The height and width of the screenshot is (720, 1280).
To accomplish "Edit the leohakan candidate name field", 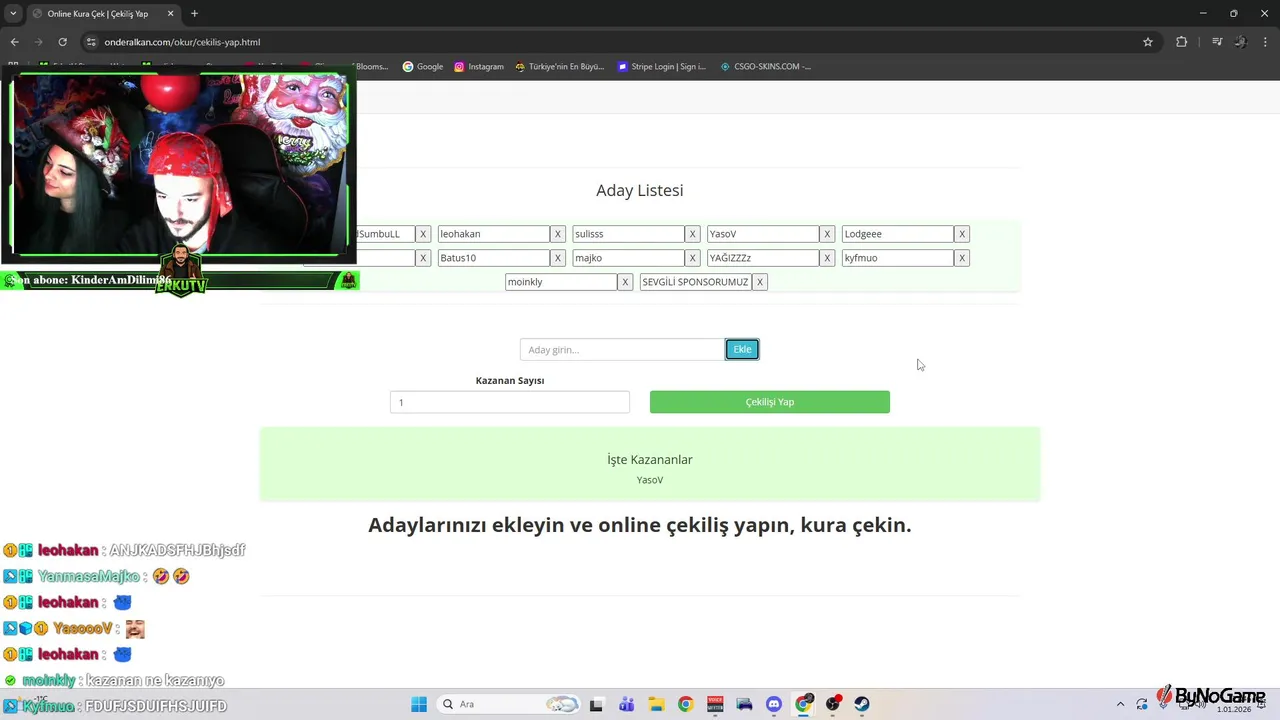I will click(x=494, y=234).
